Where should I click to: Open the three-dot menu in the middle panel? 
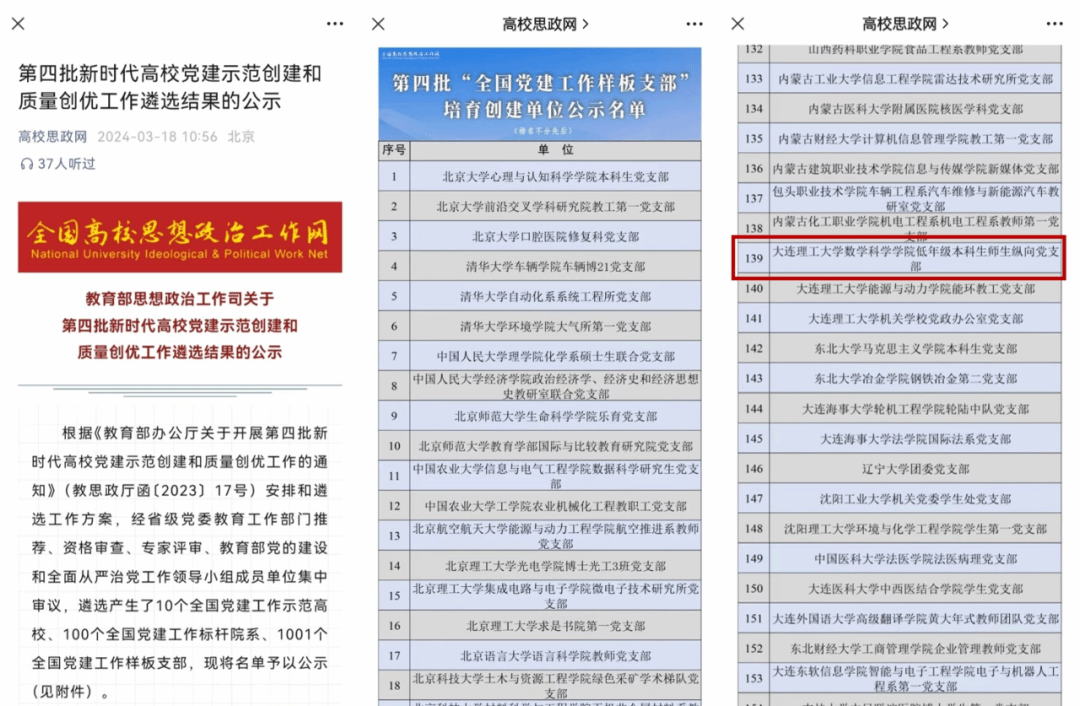pyautogui.click(x=694, y=24)
